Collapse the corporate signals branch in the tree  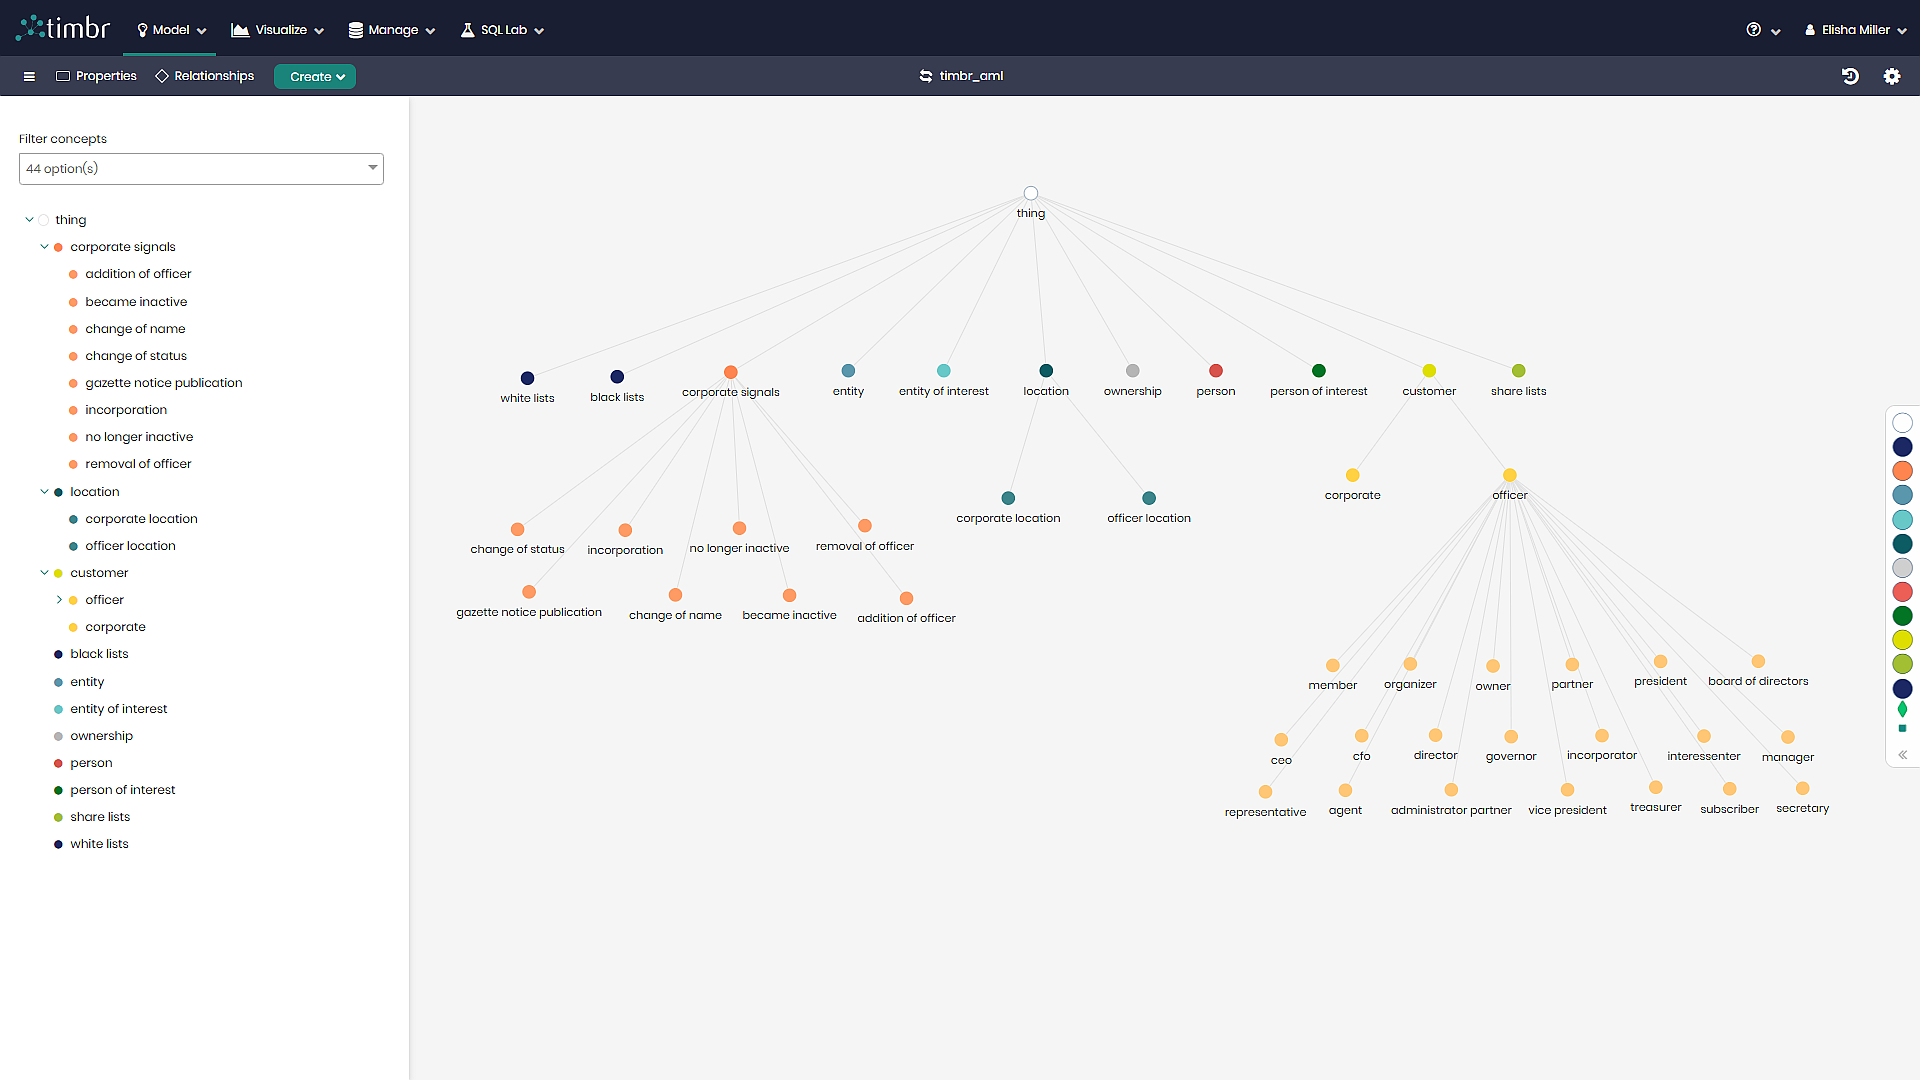click(44, 246)
